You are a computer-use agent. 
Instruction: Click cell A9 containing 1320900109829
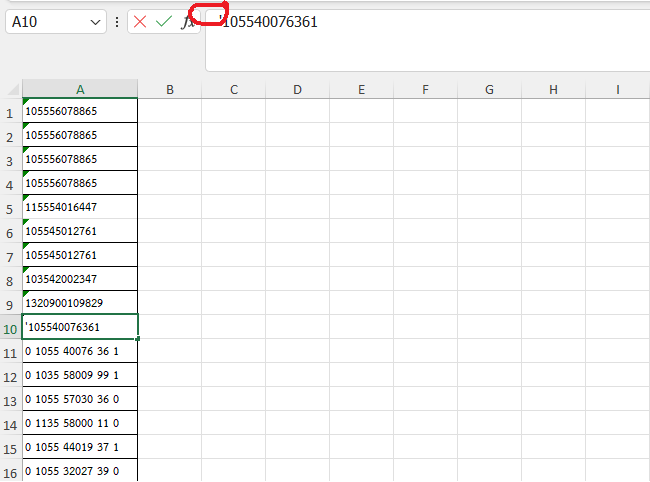80,303
